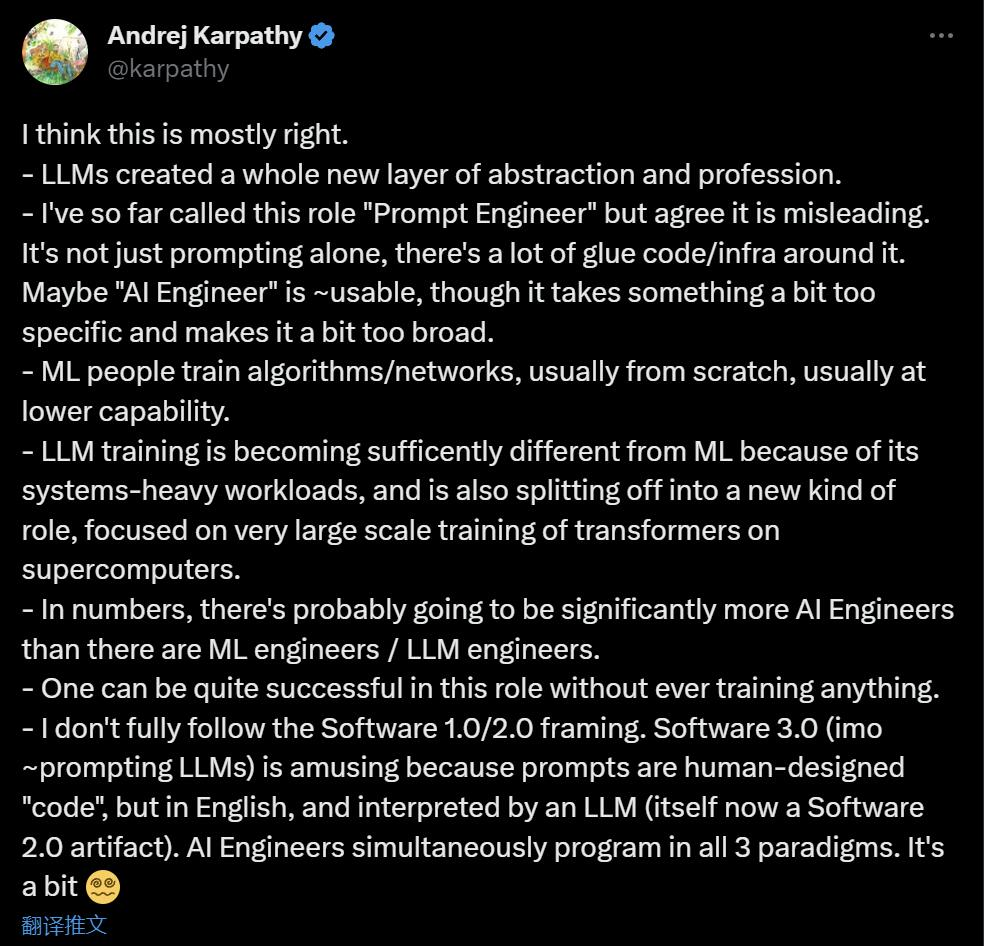Click the single word line "supercomputers."

coord(131,570)
